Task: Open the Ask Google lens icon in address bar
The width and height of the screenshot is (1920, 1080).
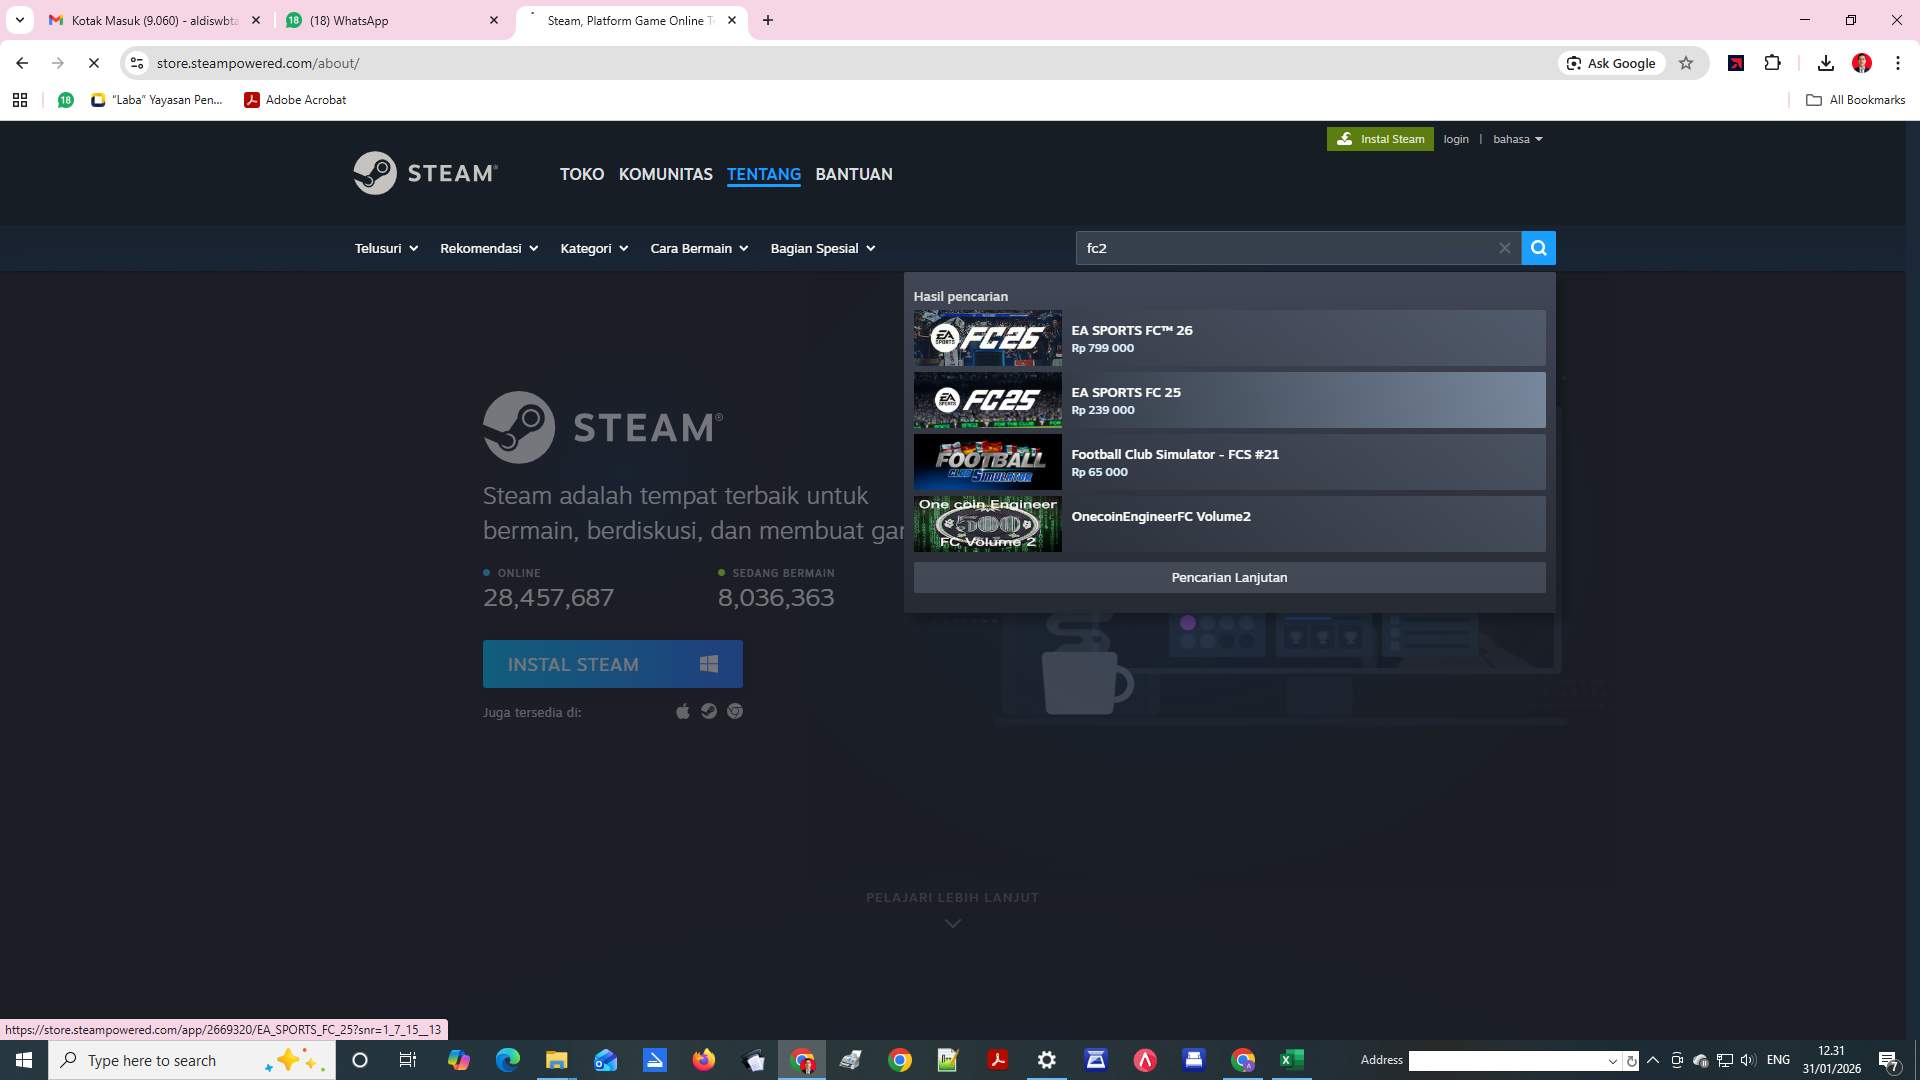Action: [x=1571, y=62]
